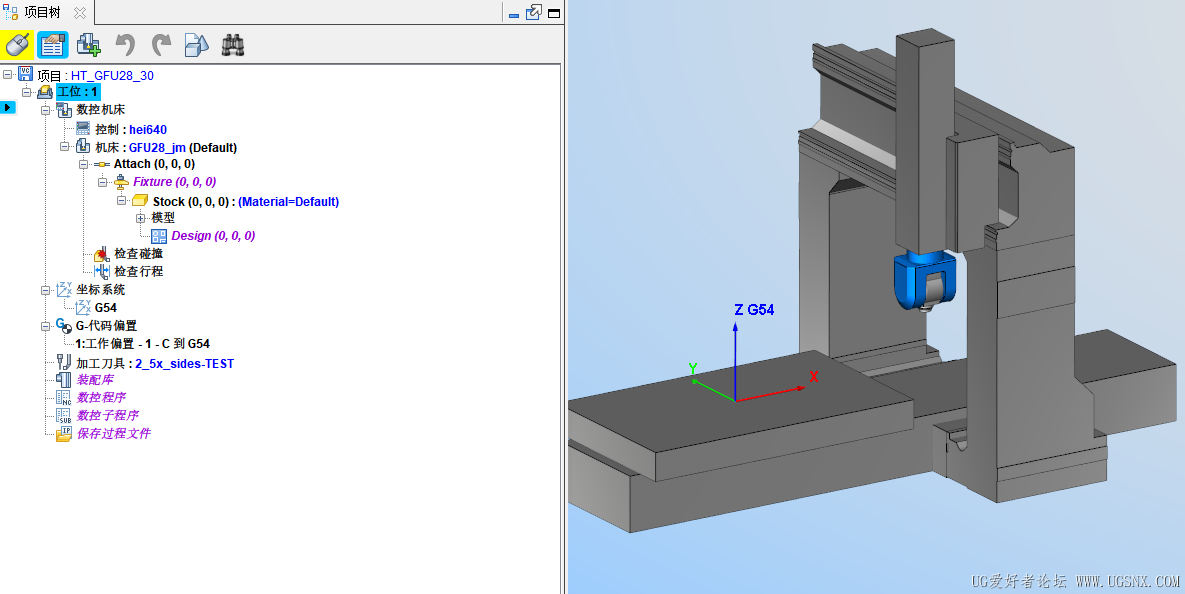Click the 加工刀具 tool icon
Screen dimensions: 1185x594
[x=64, y=363]
